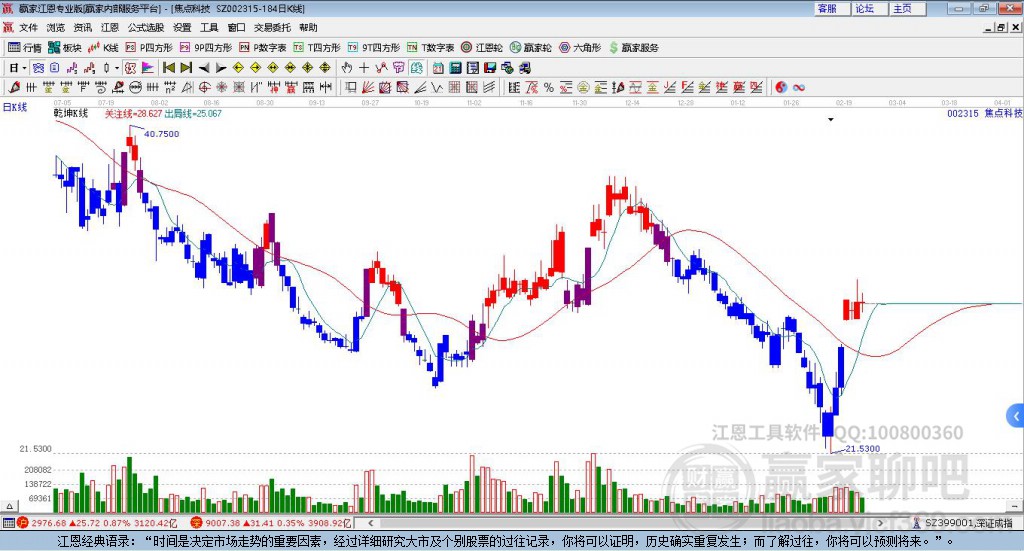Open the P数字表 number table
Image resolution: width=1024 pixels, height=551 pixels.
(x=263, y=48)
